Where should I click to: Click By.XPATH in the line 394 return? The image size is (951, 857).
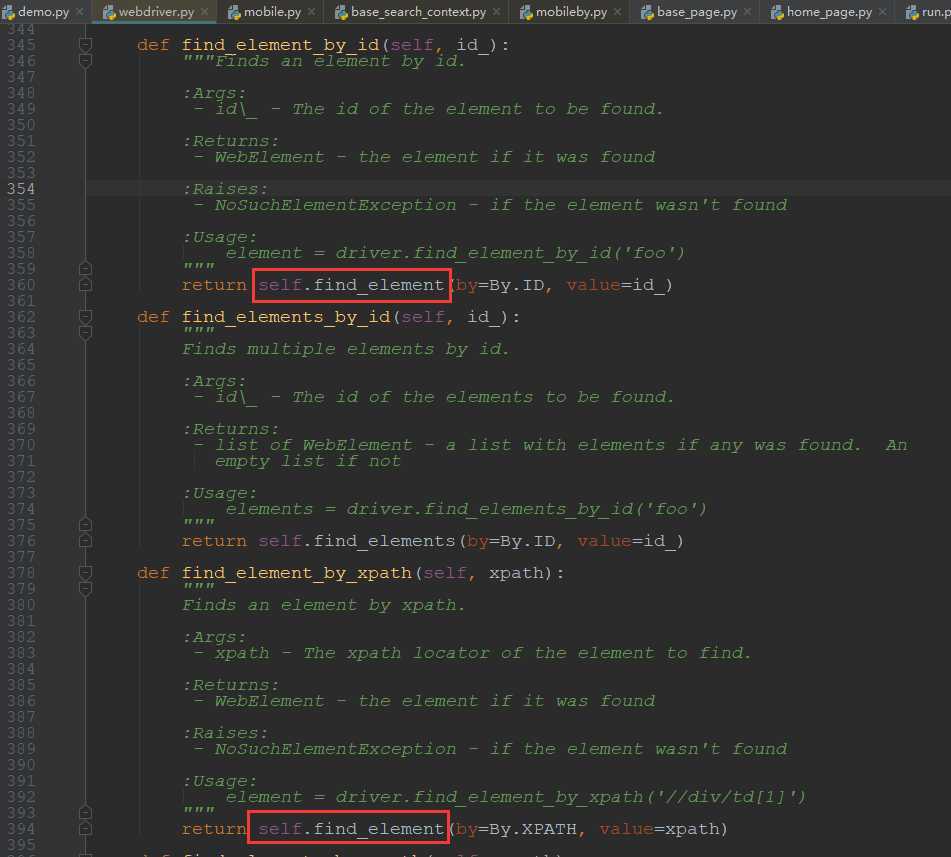[x=533, y=828]
